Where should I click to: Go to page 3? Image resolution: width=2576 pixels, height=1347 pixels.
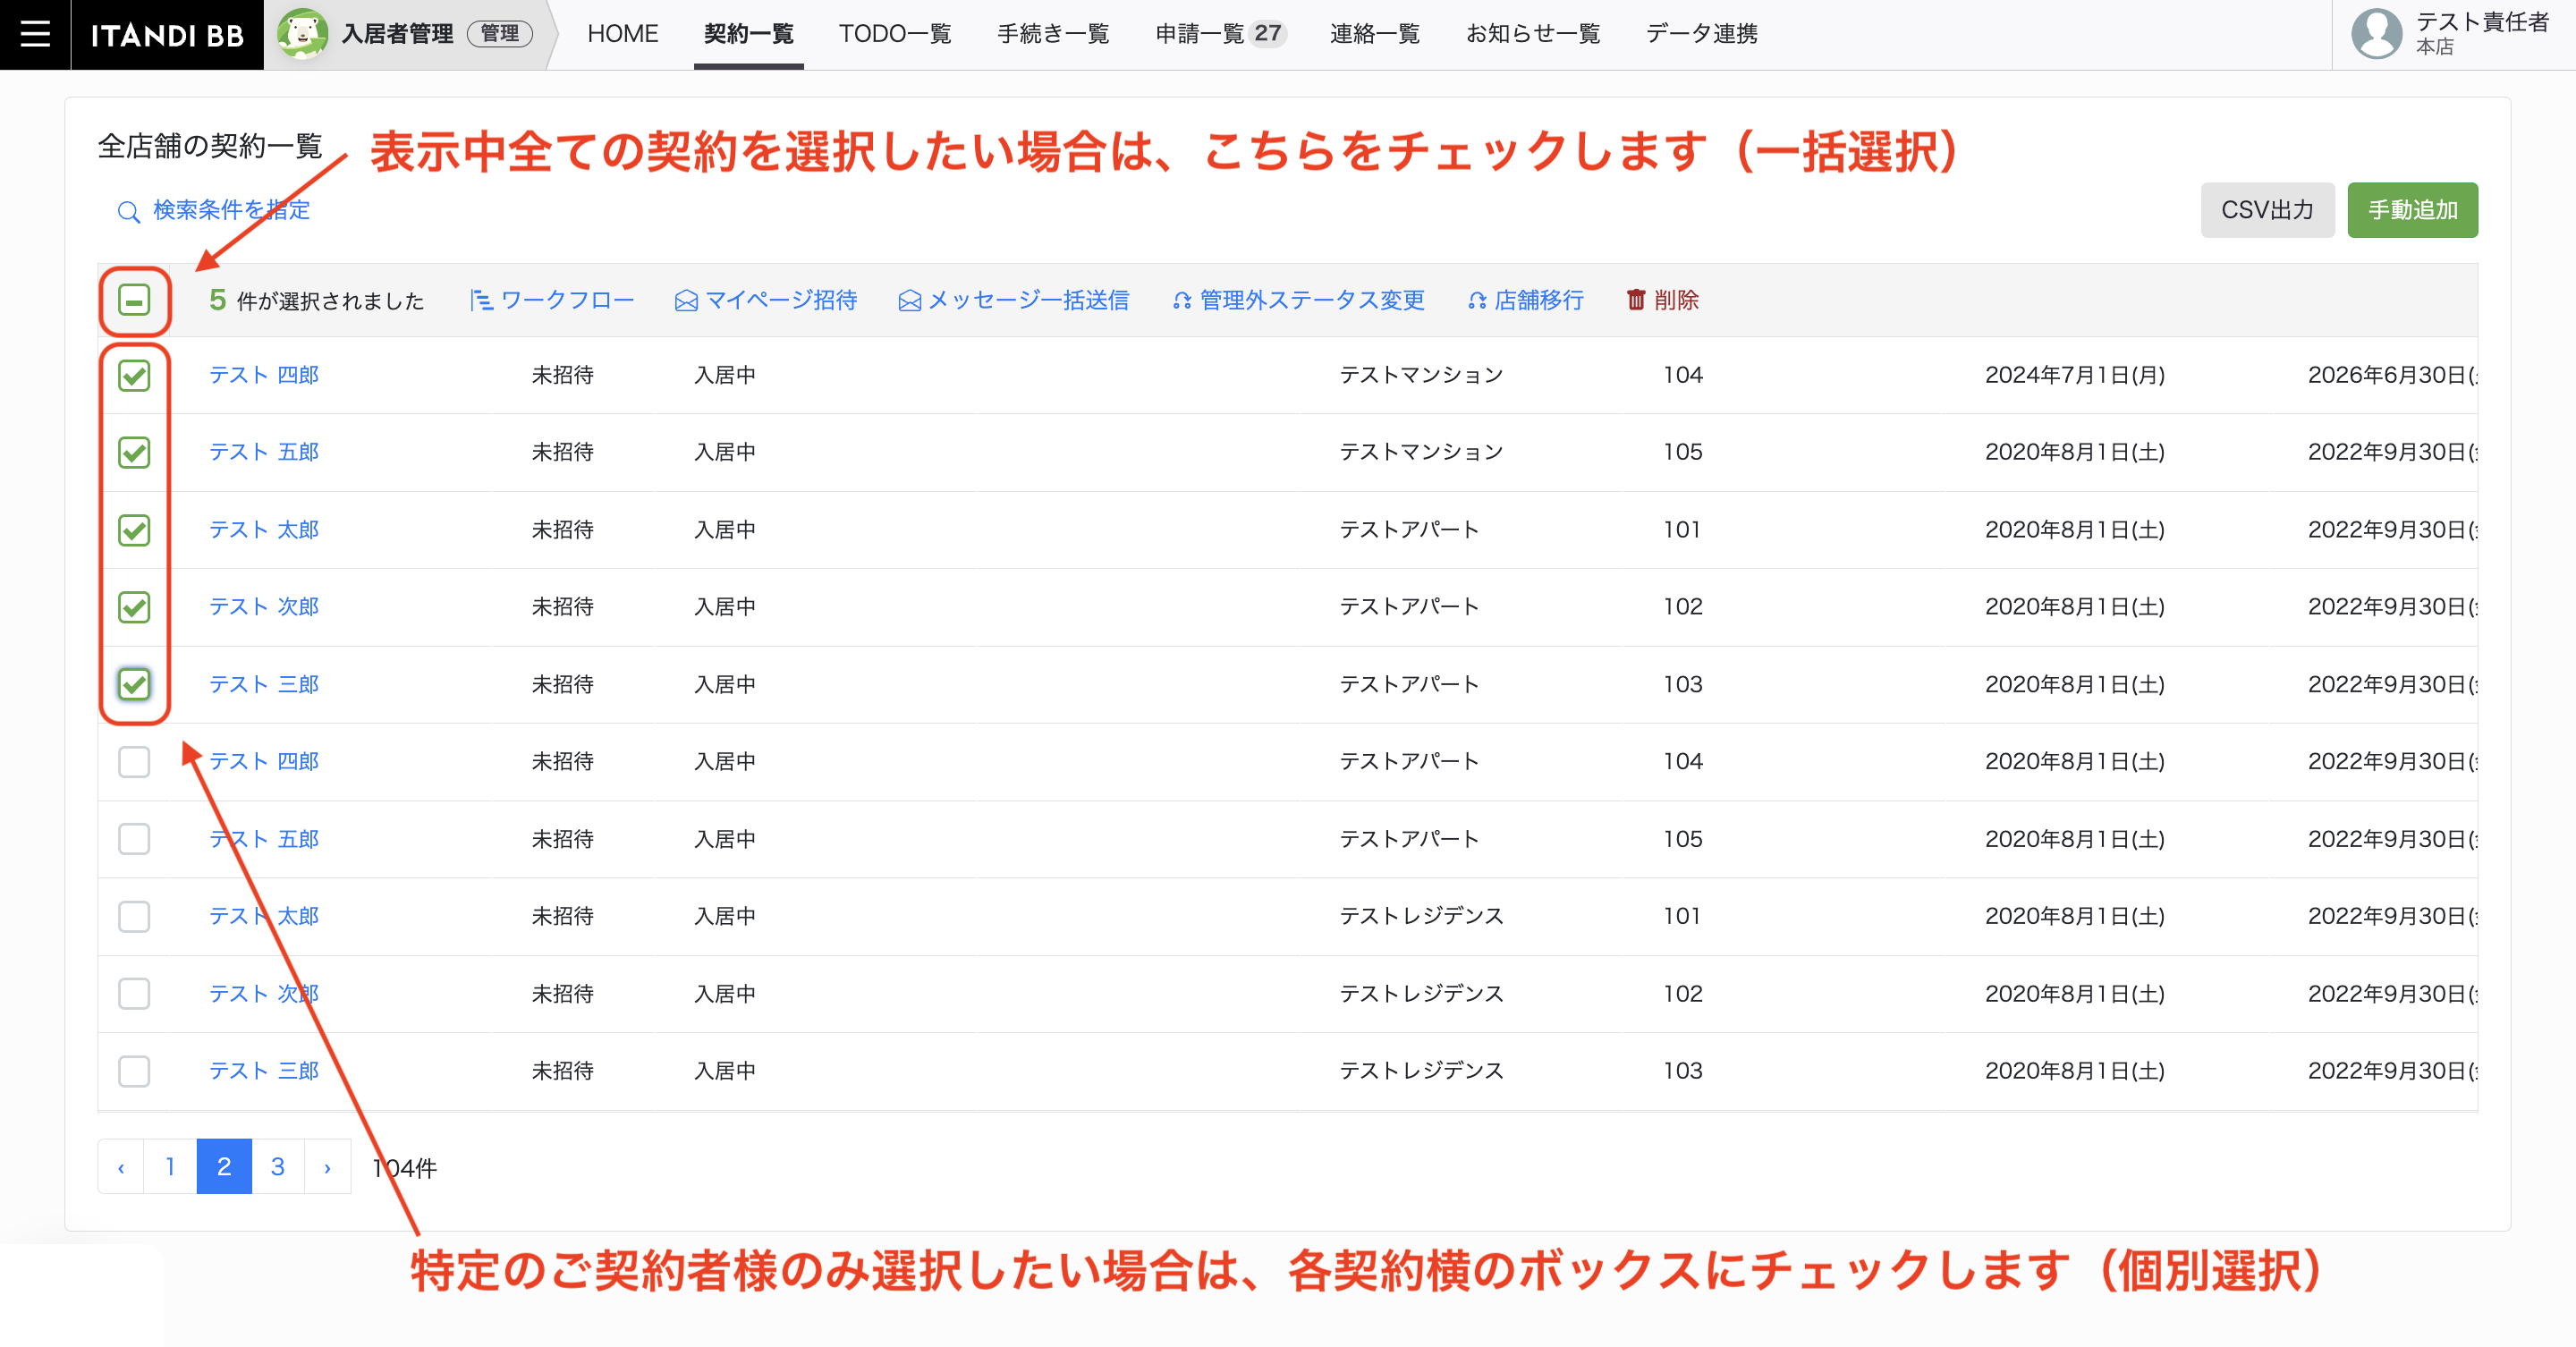coord(278,1167)
